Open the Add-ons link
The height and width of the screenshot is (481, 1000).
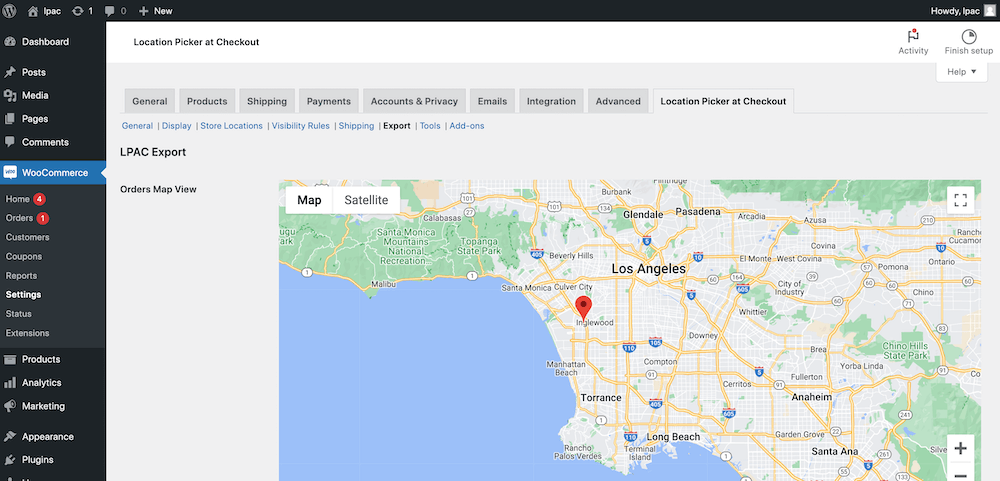[x=467, y=126]
